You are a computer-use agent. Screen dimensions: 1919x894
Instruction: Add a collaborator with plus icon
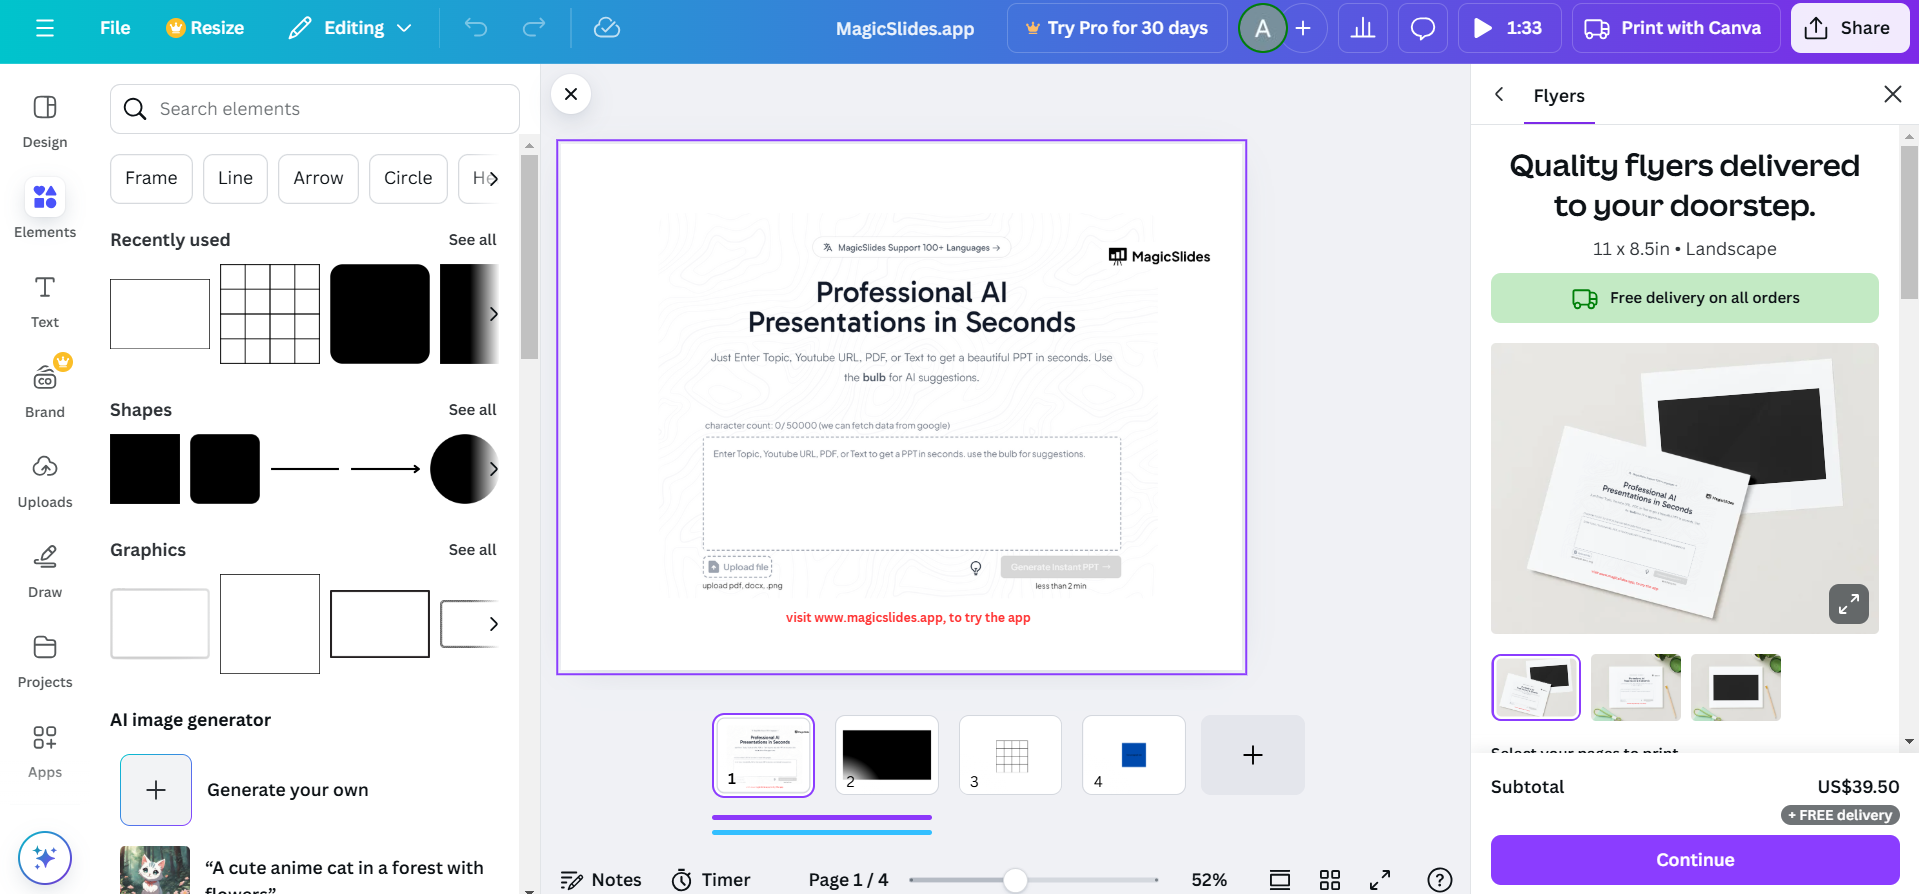(x=1303, y=28)
